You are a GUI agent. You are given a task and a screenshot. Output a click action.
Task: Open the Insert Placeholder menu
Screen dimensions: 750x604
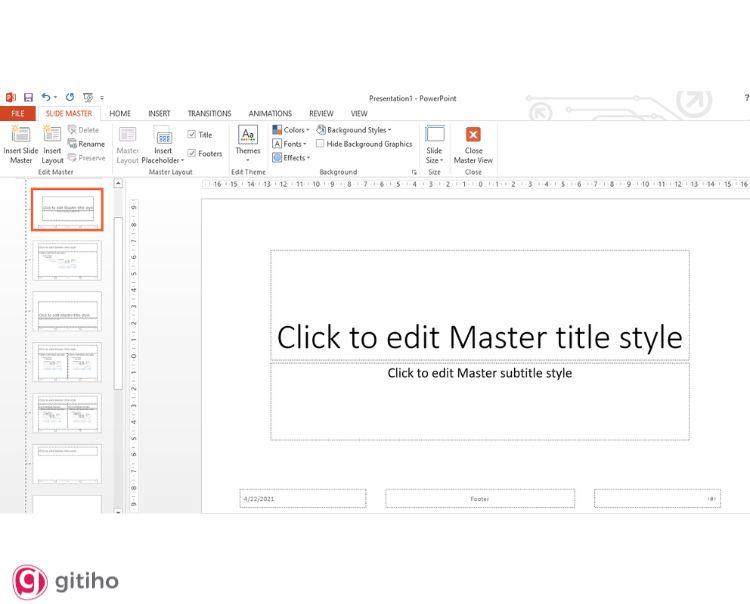(x=163, y=145)
